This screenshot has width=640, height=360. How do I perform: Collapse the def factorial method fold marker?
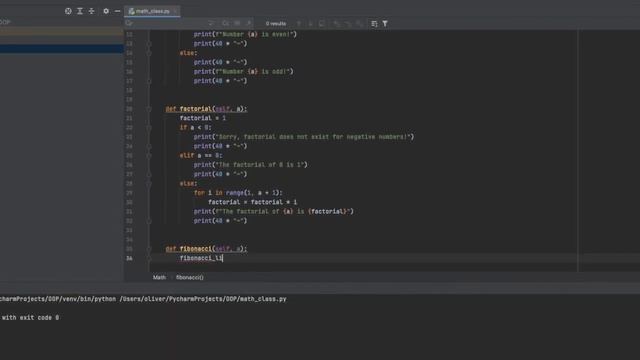tap(149, 109)
